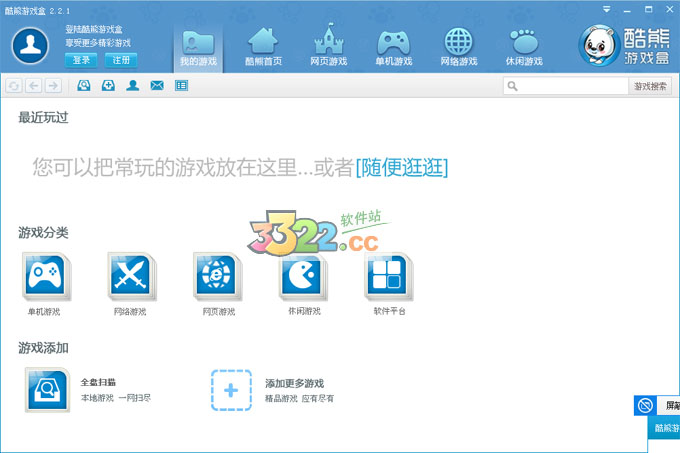Image resolution: width=680 pixels, height=453 pixels.
Task: Minimize the 酷熊游戏盒 window
Action: [627, 10]
